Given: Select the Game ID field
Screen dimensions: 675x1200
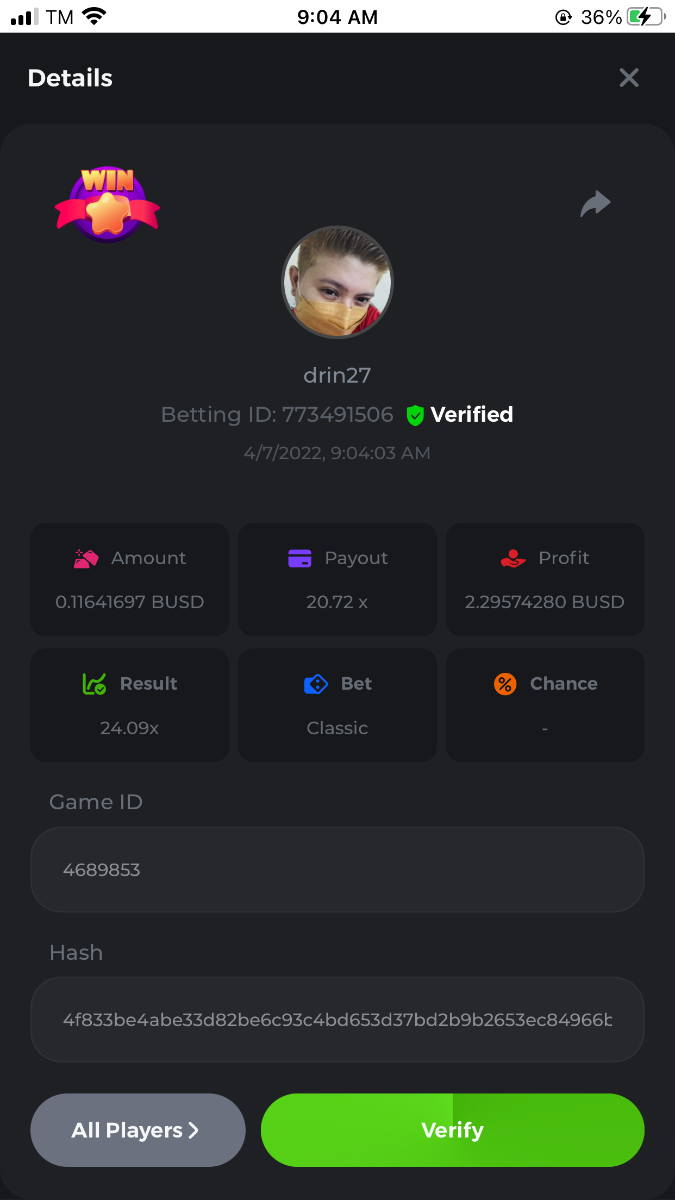Looking at the screenshot, I should tap(338, 869).
